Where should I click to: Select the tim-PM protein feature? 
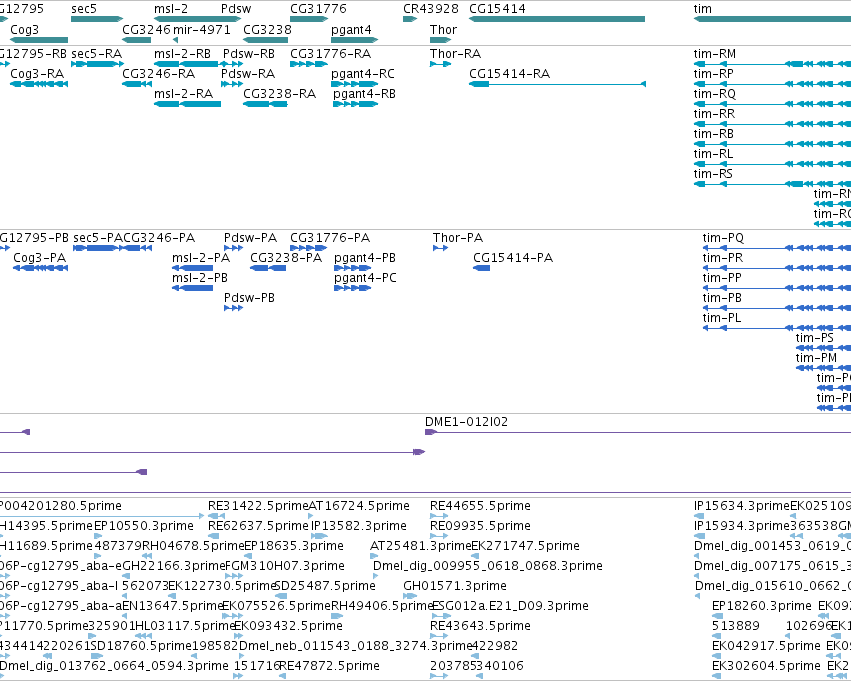(x=823, y=368)
